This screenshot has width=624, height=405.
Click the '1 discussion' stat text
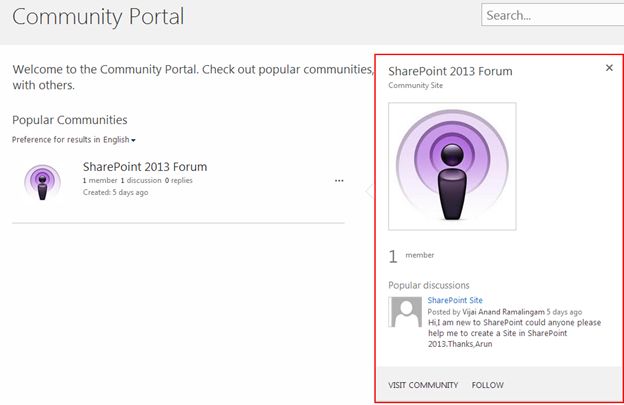pos(141,180)
